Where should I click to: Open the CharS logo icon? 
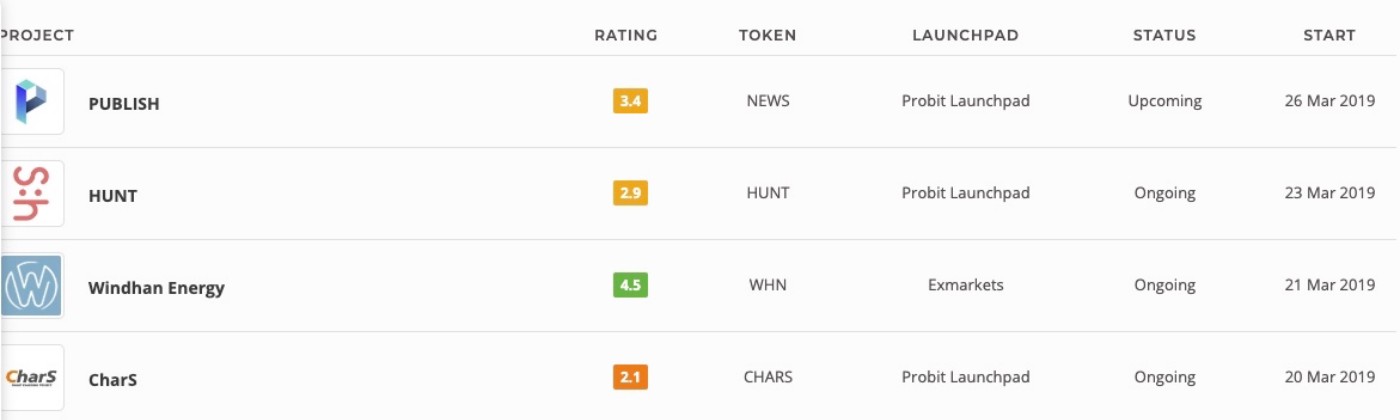click(x=32, y=378)
